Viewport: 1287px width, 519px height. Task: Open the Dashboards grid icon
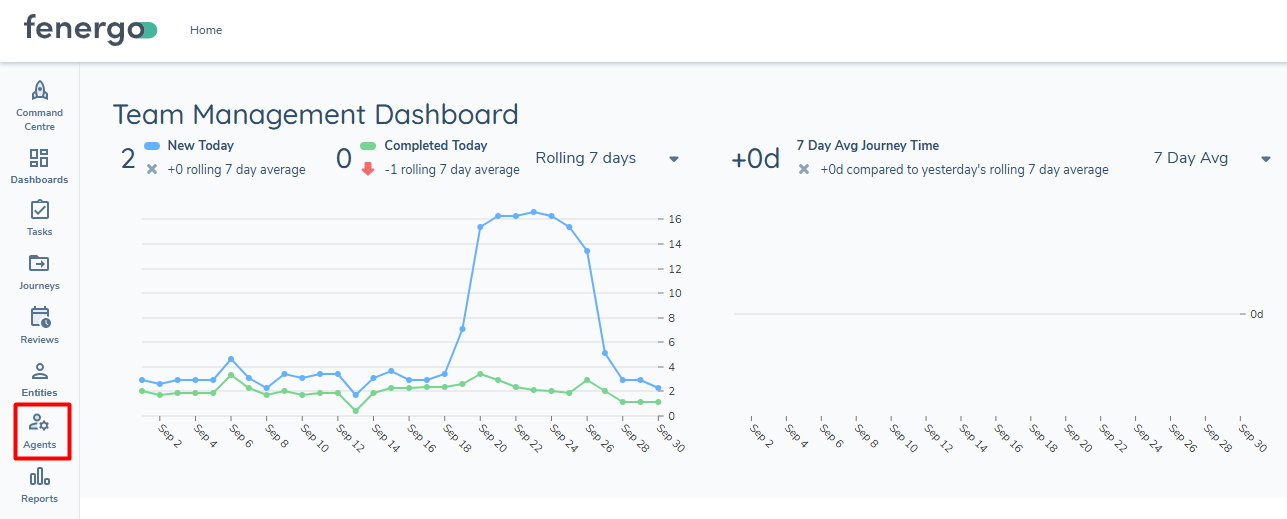39,158
